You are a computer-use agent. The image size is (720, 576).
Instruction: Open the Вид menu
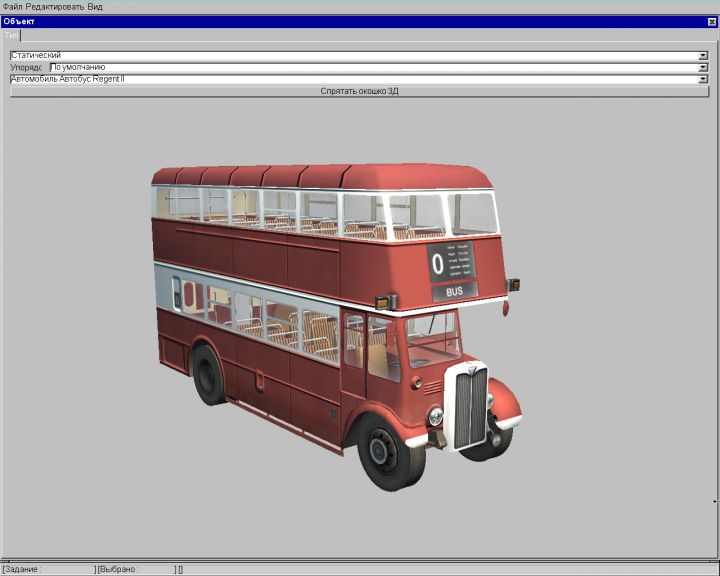pyautogui.click(x=95, y=6)
